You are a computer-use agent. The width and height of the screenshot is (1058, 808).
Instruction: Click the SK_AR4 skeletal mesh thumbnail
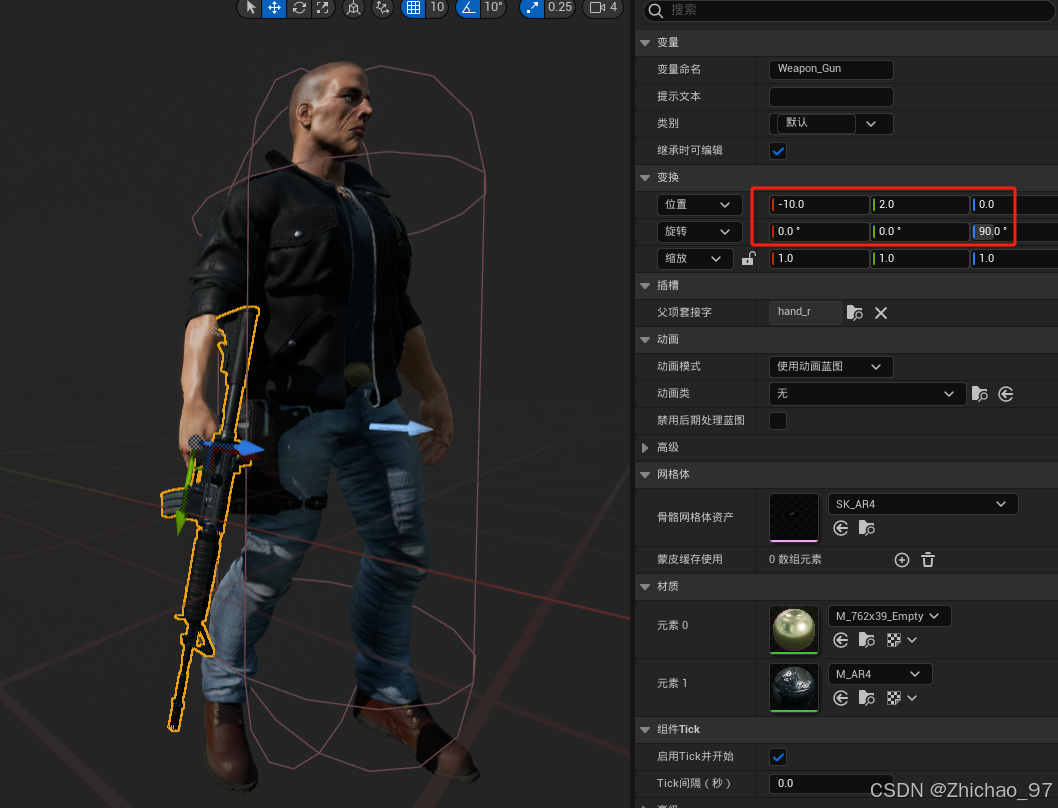(x=794, y=518)
